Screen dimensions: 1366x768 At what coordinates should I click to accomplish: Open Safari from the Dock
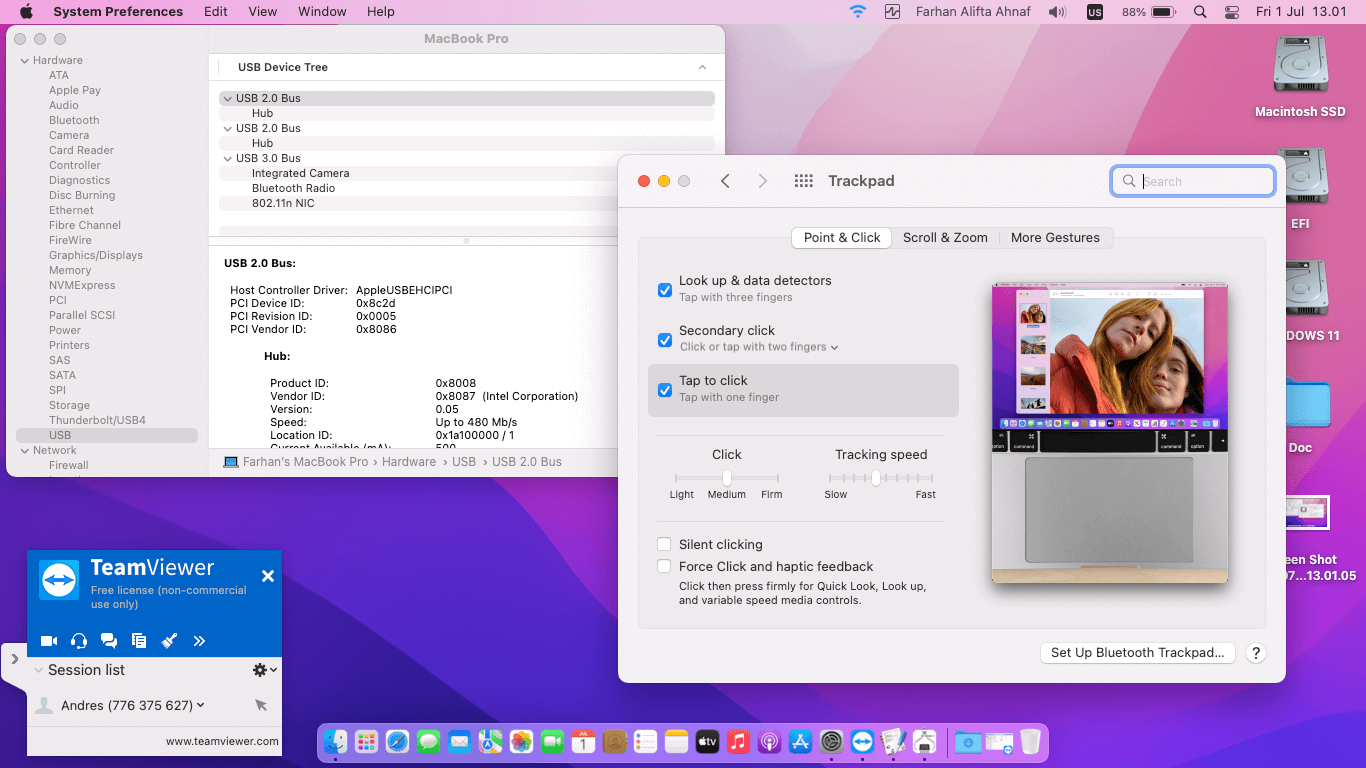click(x=397, y=742)
